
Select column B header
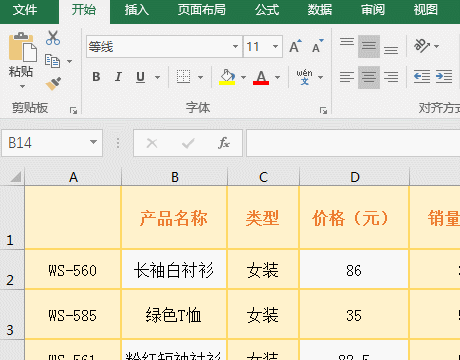coord(175,177)
